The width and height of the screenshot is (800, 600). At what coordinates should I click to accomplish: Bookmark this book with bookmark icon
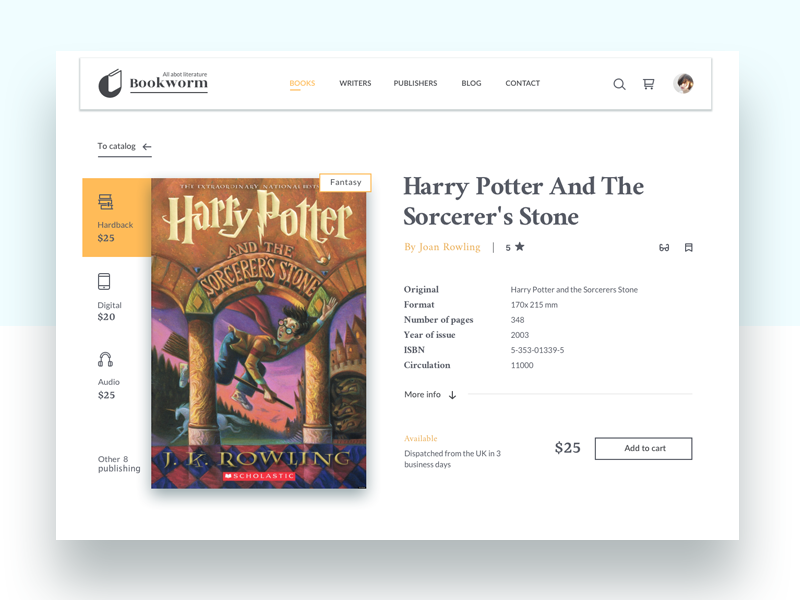(689, 247)
